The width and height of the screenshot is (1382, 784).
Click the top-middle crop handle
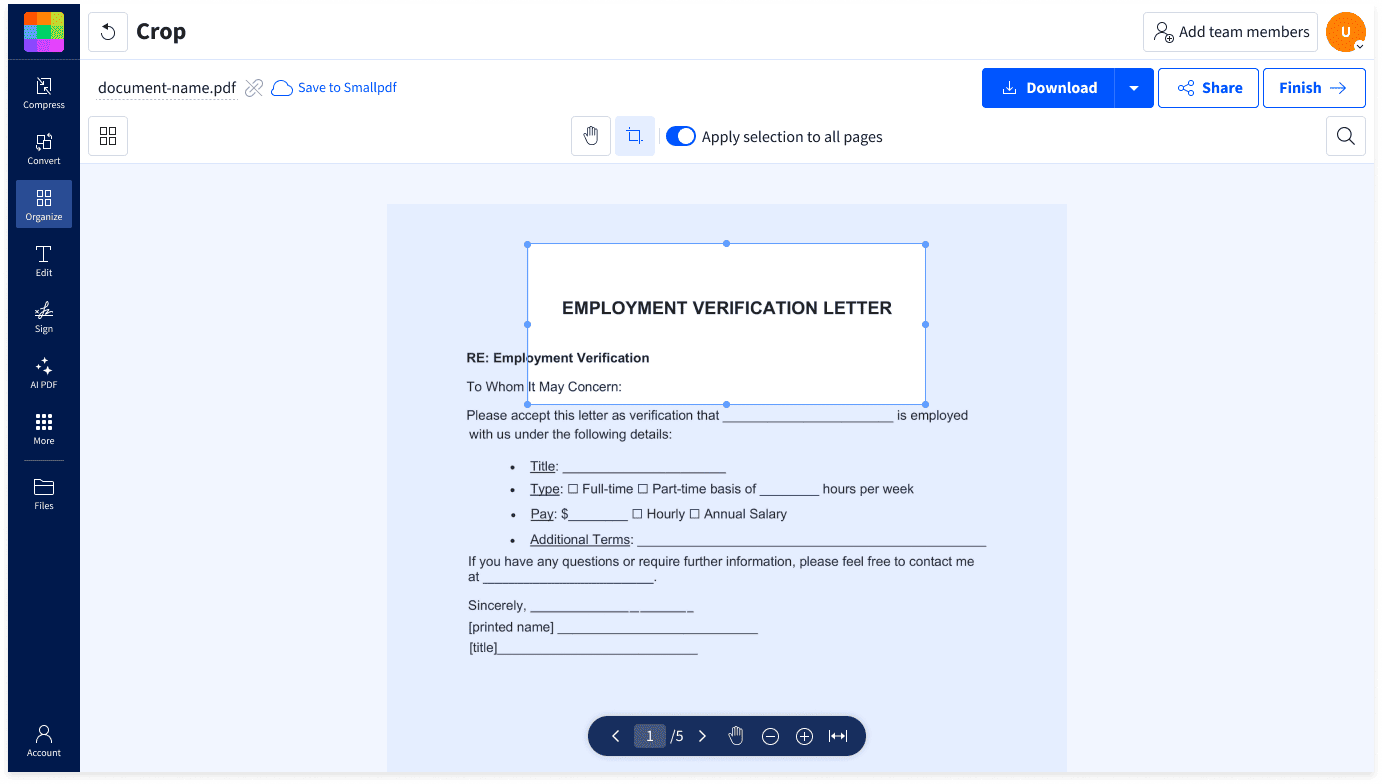coord(727,244)
